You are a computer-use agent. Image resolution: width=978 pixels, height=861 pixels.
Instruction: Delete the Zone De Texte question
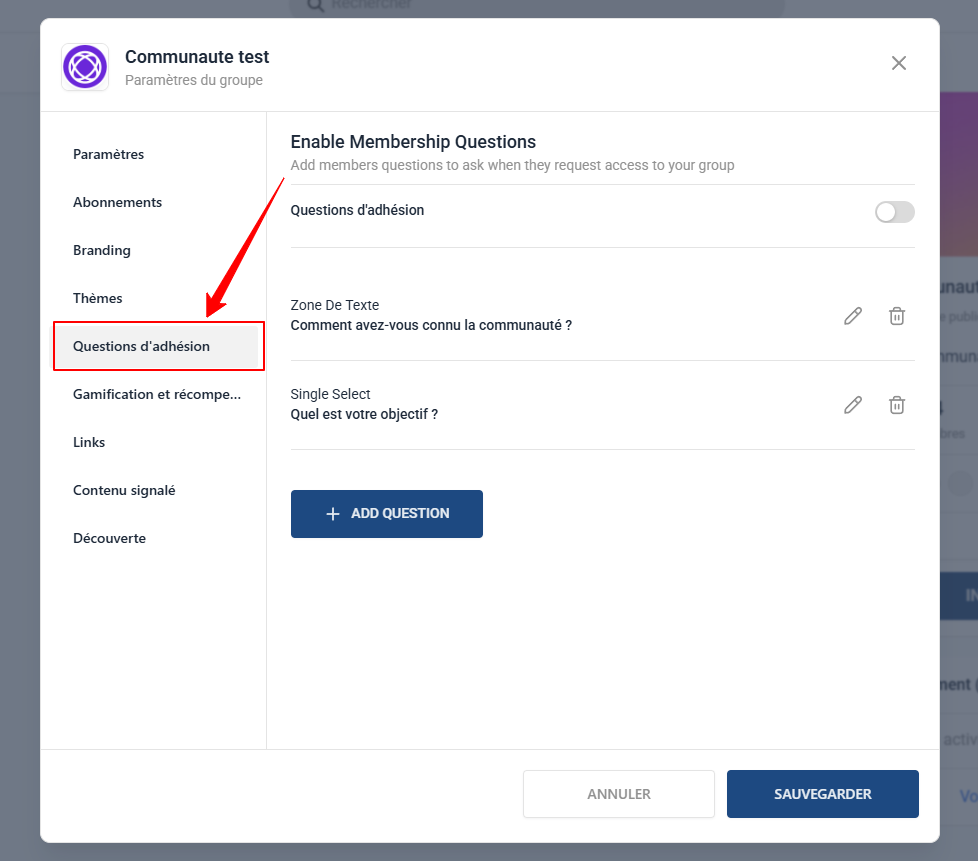[x=897, y=316]
